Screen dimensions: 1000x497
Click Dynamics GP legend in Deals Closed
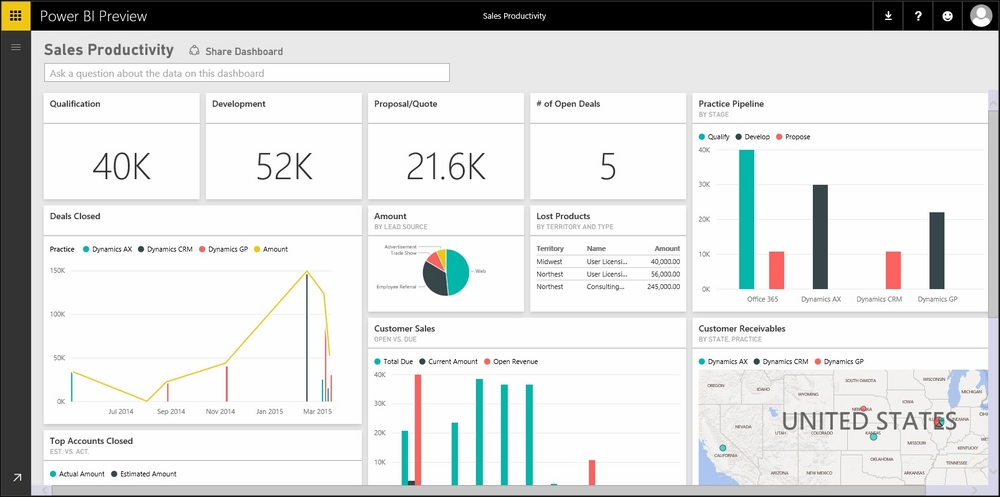[223, 249]
